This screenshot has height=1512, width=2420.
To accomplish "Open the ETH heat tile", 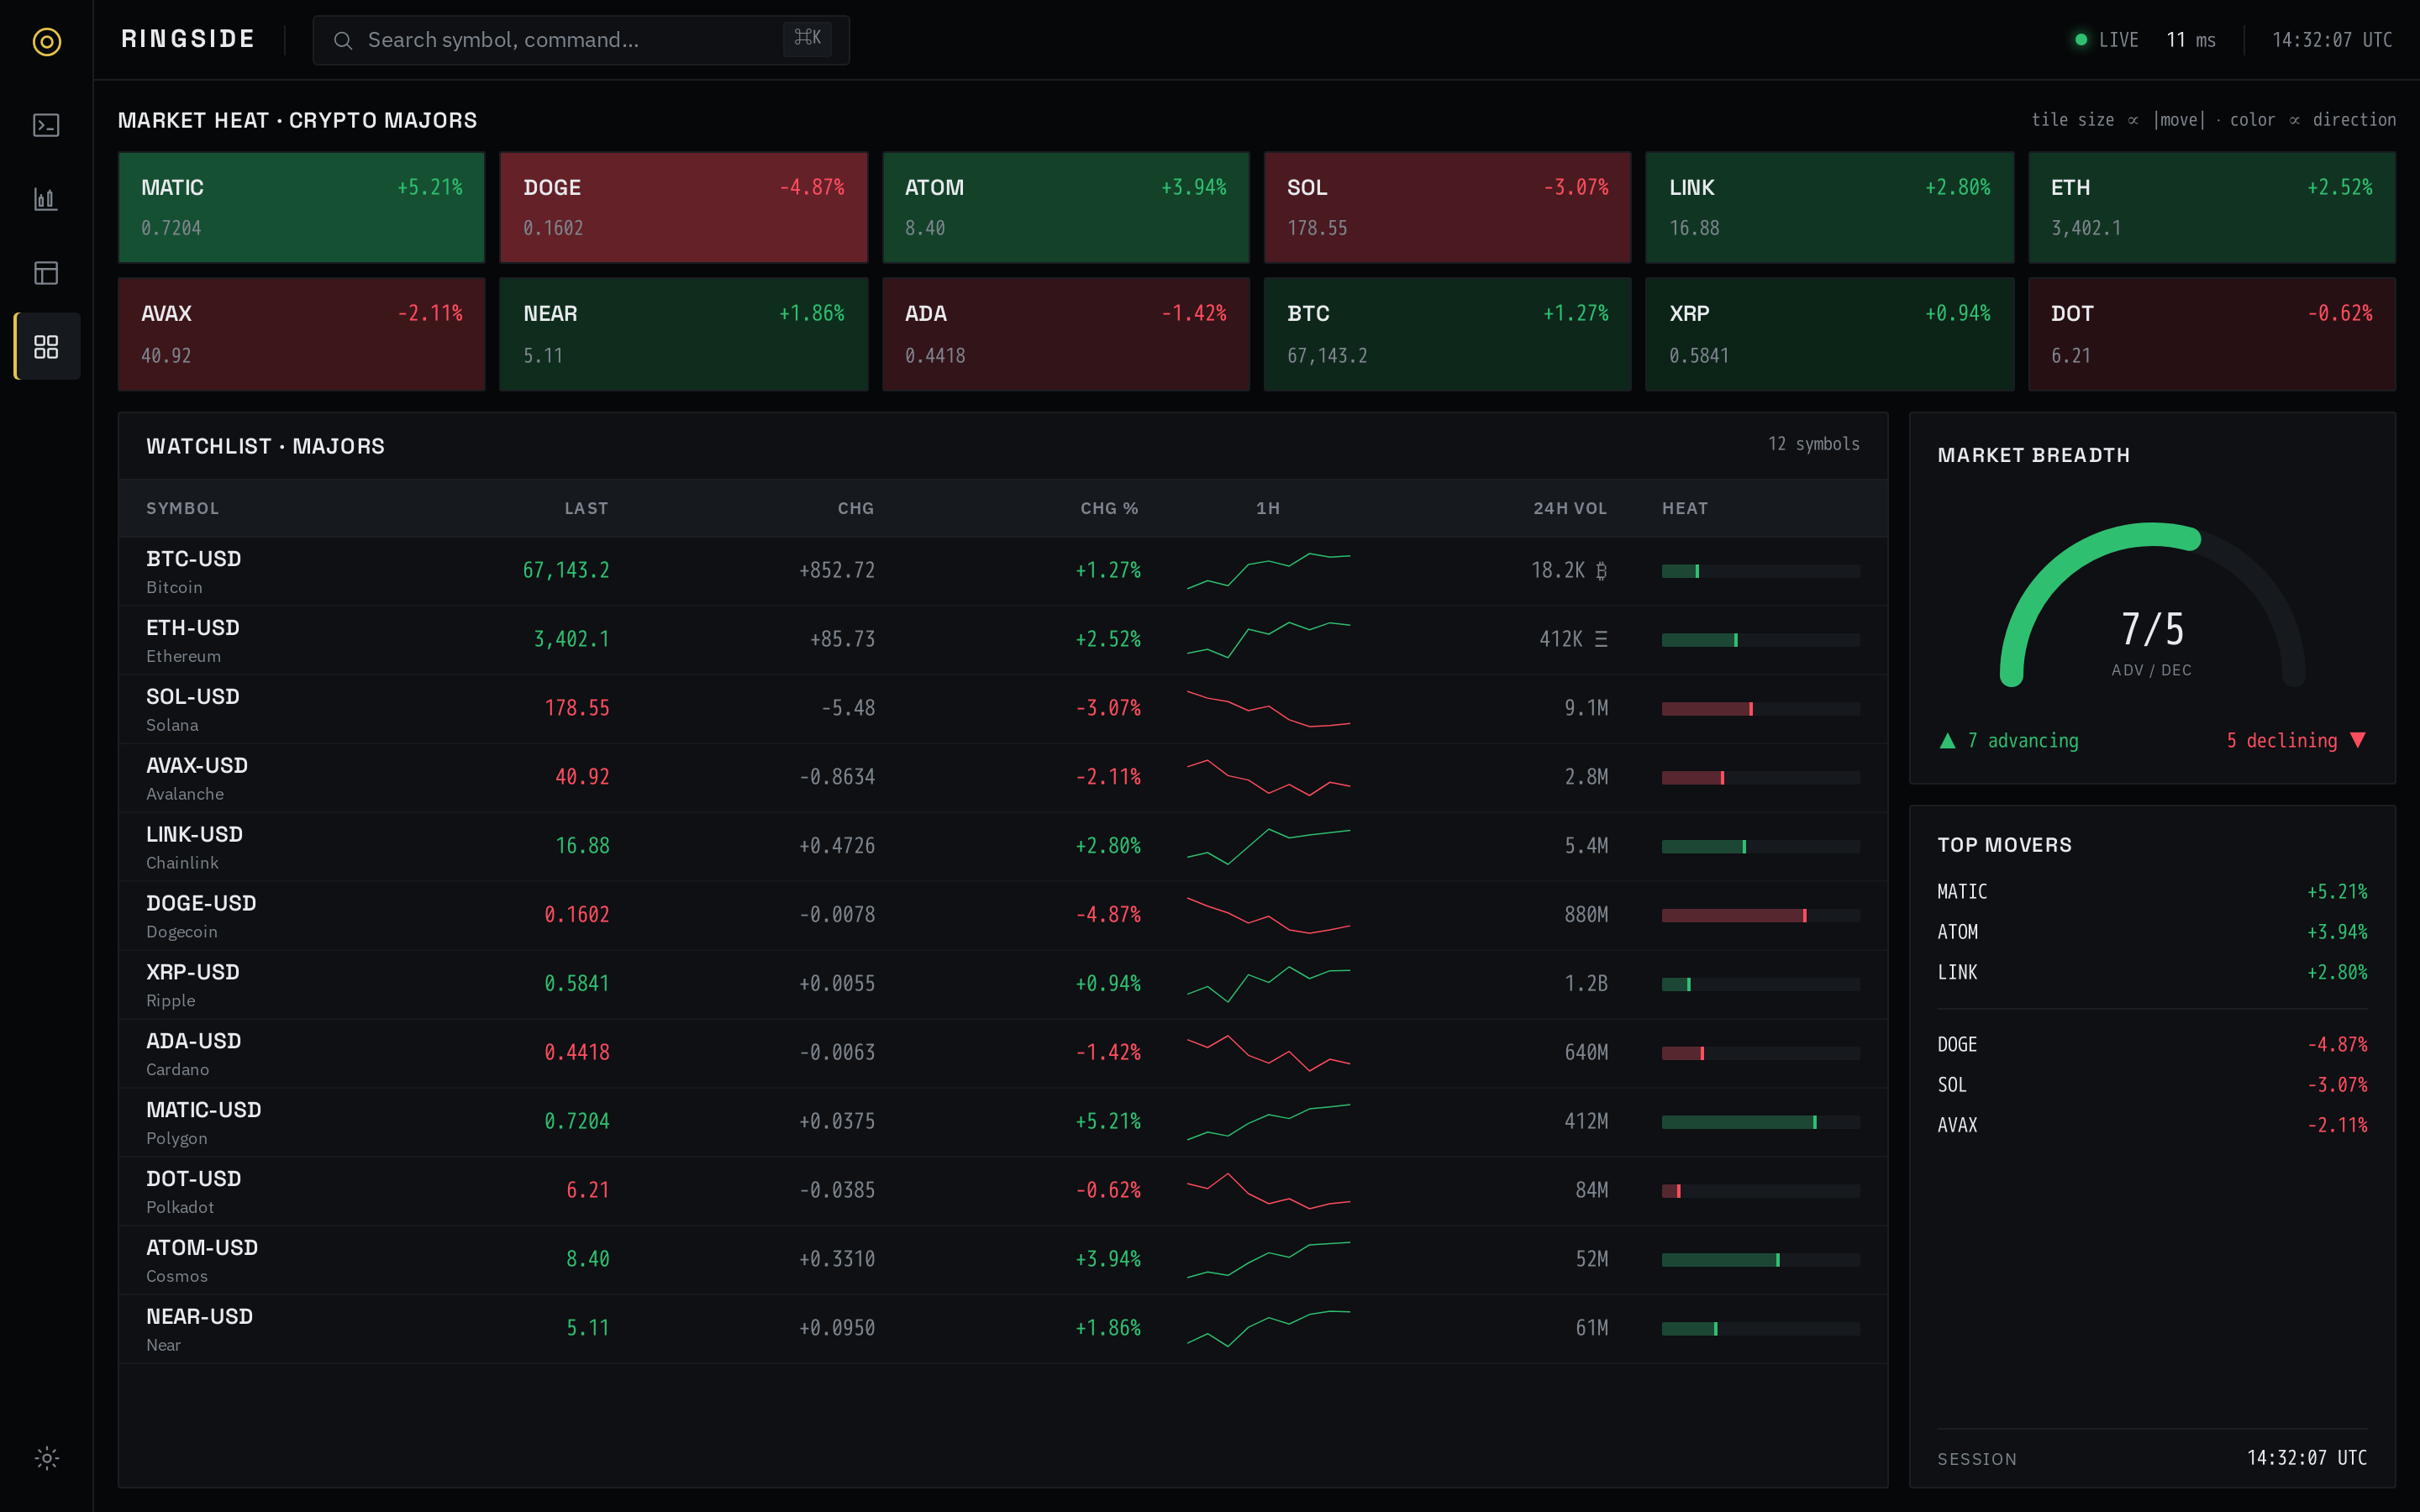I will tap(2212, 207).
